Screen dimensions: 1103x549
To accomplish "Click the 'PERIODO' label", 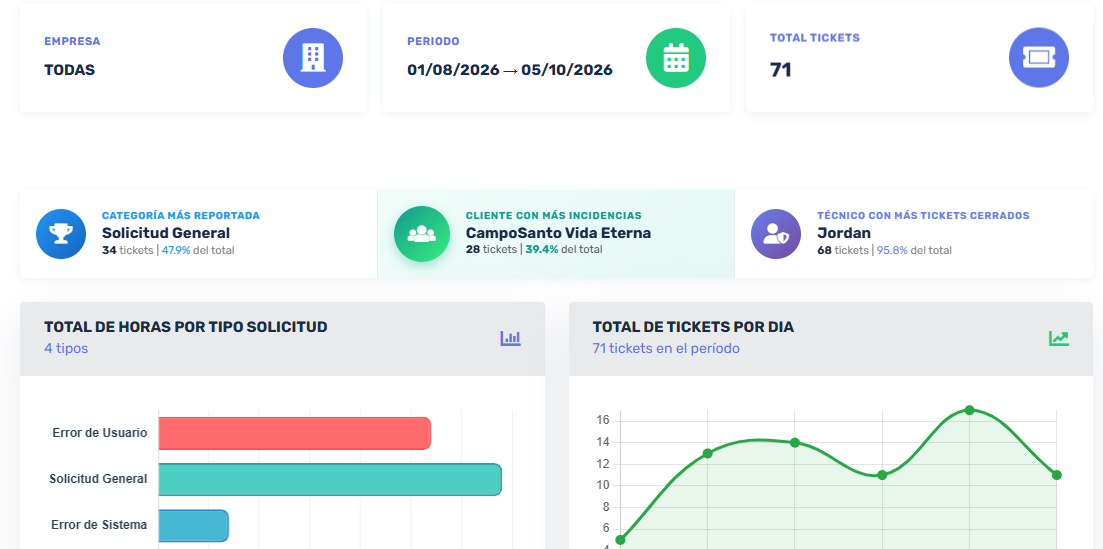I will click(433, 42).
